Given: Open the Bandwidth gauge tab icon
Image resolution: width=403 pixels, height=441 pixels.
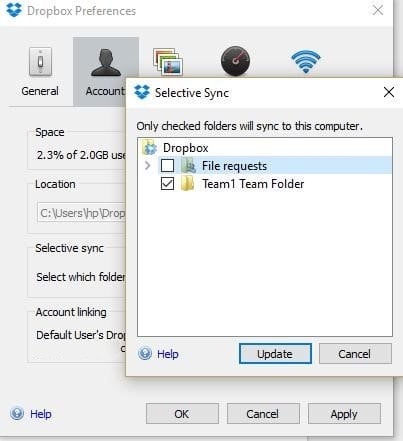Looking at the screenshot, I should (235, 61).
